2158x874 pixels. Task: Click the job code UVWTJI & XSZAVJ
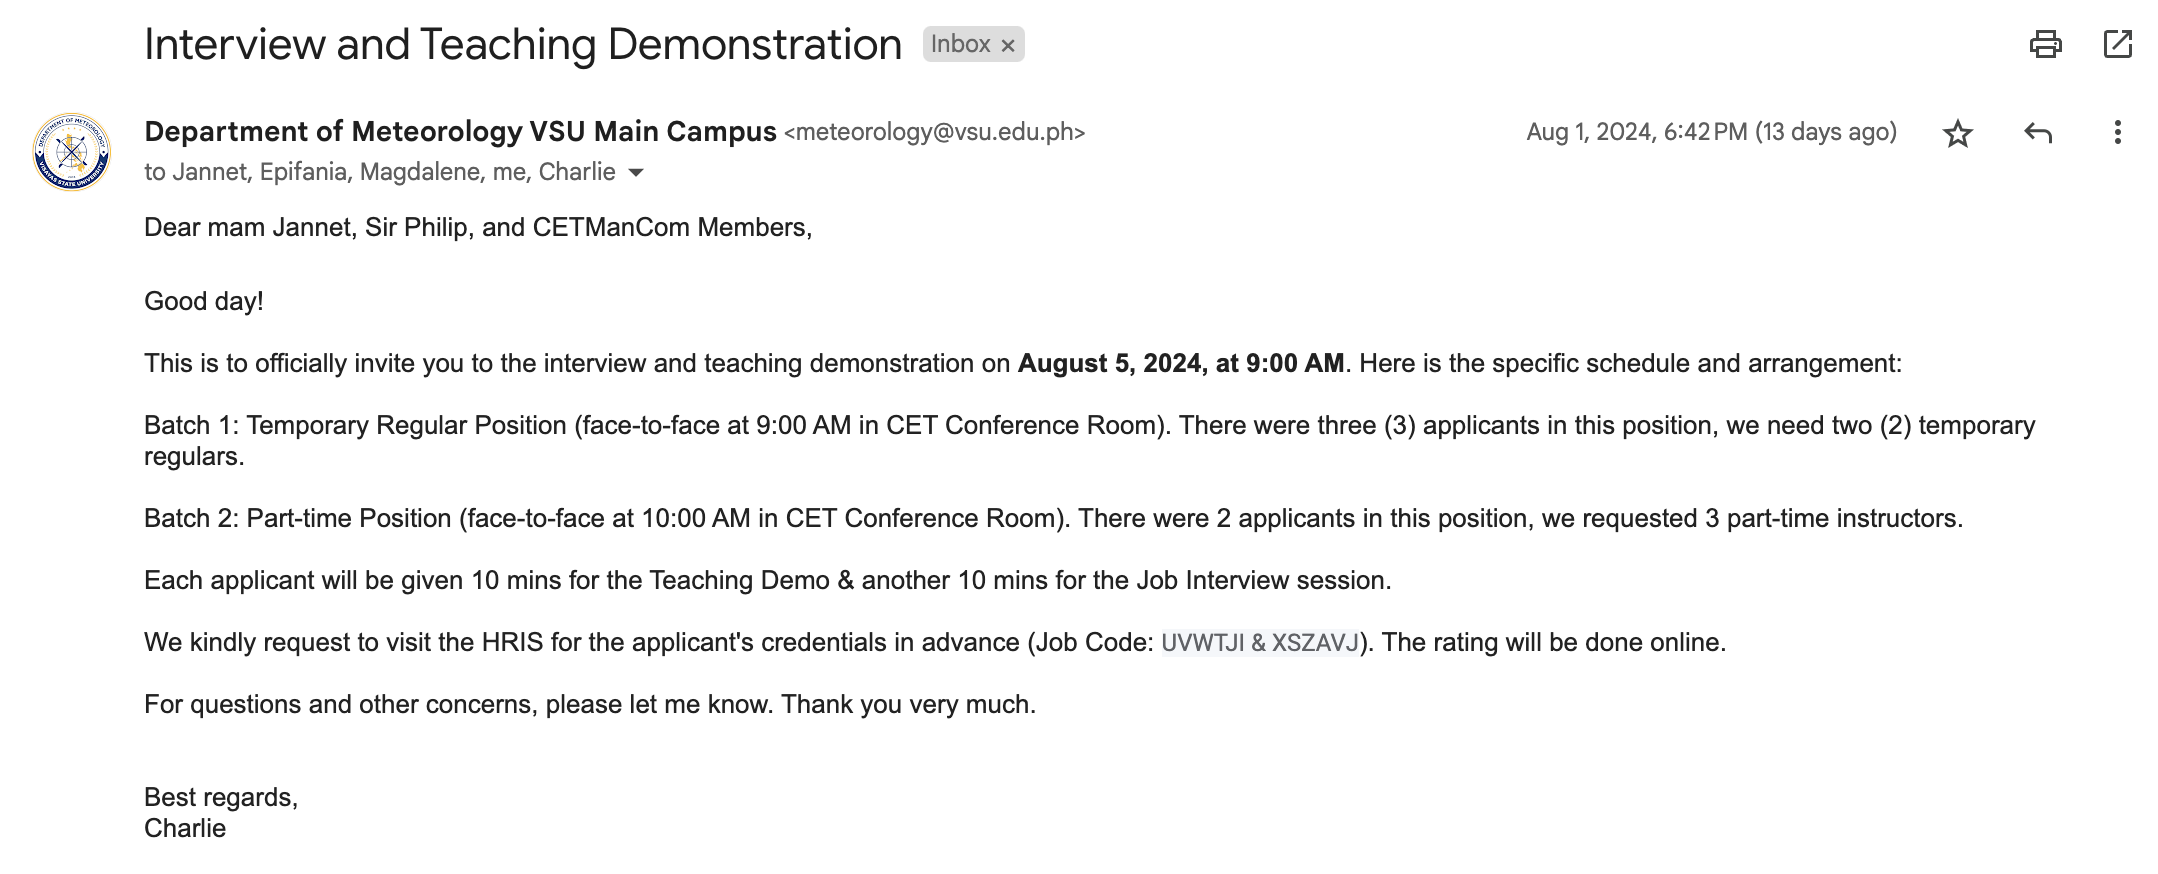(1259, 642)
